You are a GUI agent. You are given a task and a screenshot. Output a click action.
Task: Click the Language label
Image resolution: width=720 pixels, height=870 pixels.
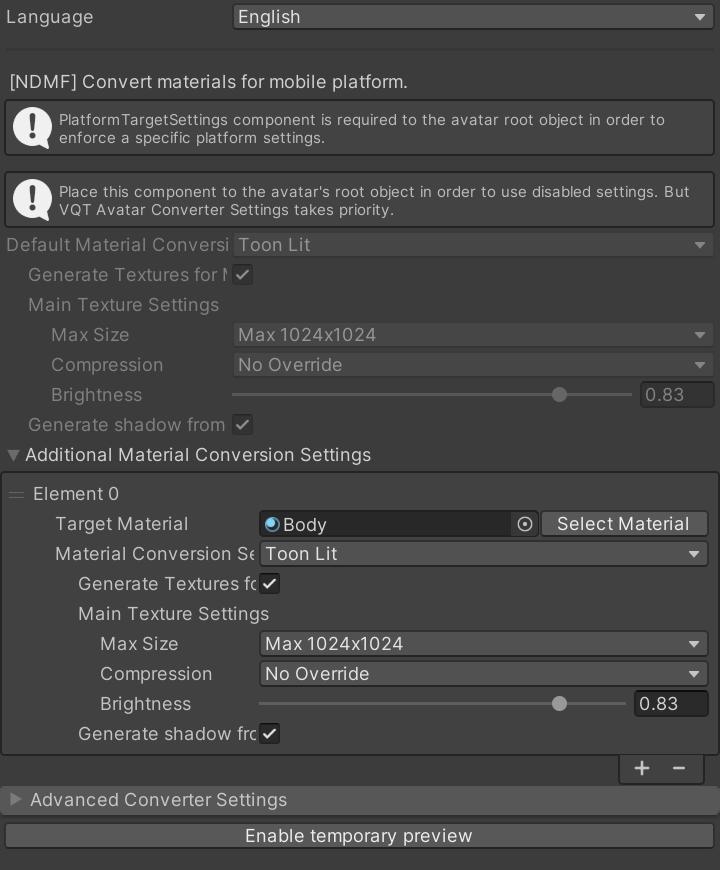(x=49, y=17)
